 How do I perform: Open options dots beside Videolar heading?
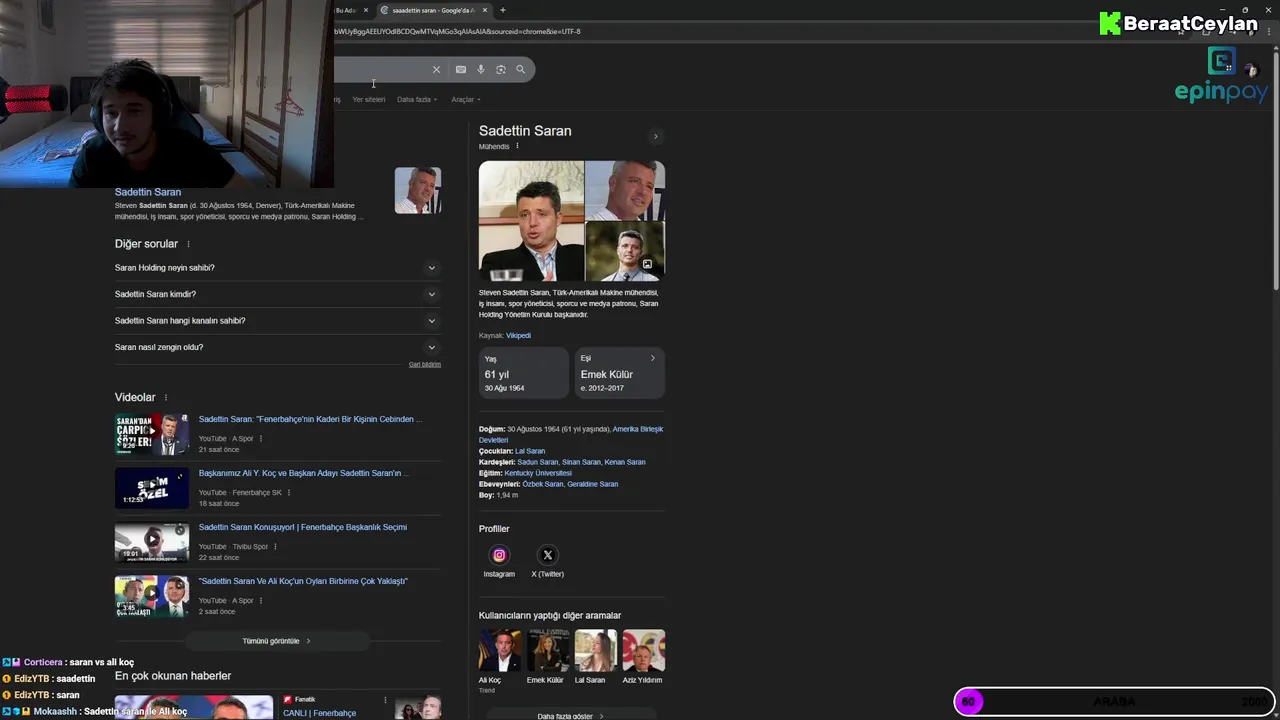pyautogui.click(x=166, y=397)
